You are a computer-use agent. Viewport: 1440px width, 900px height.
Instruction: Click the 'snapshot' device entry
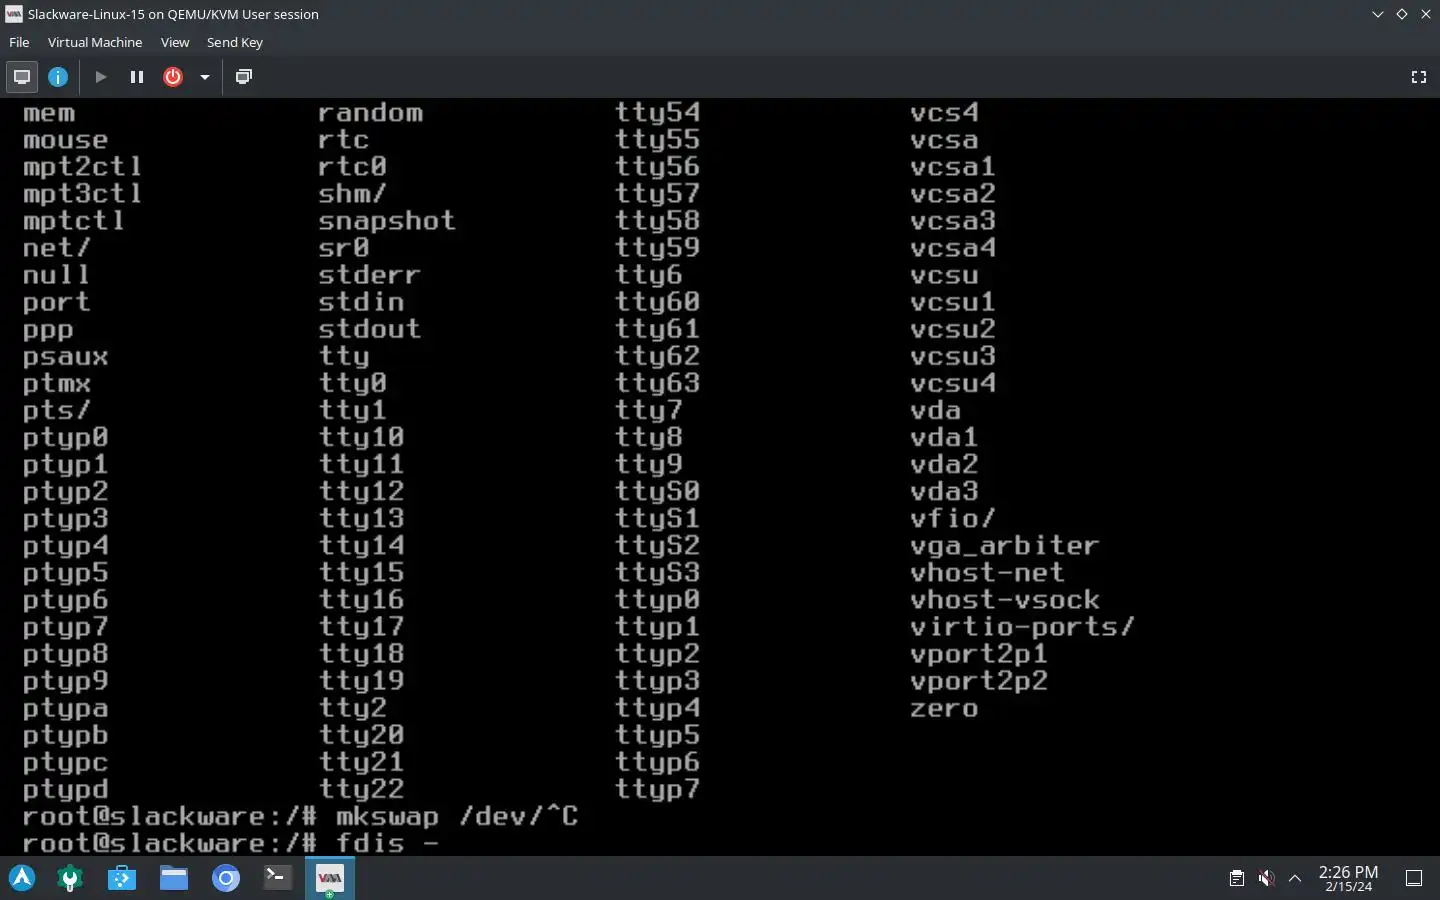pyautogui.click(x=386, y=221)
